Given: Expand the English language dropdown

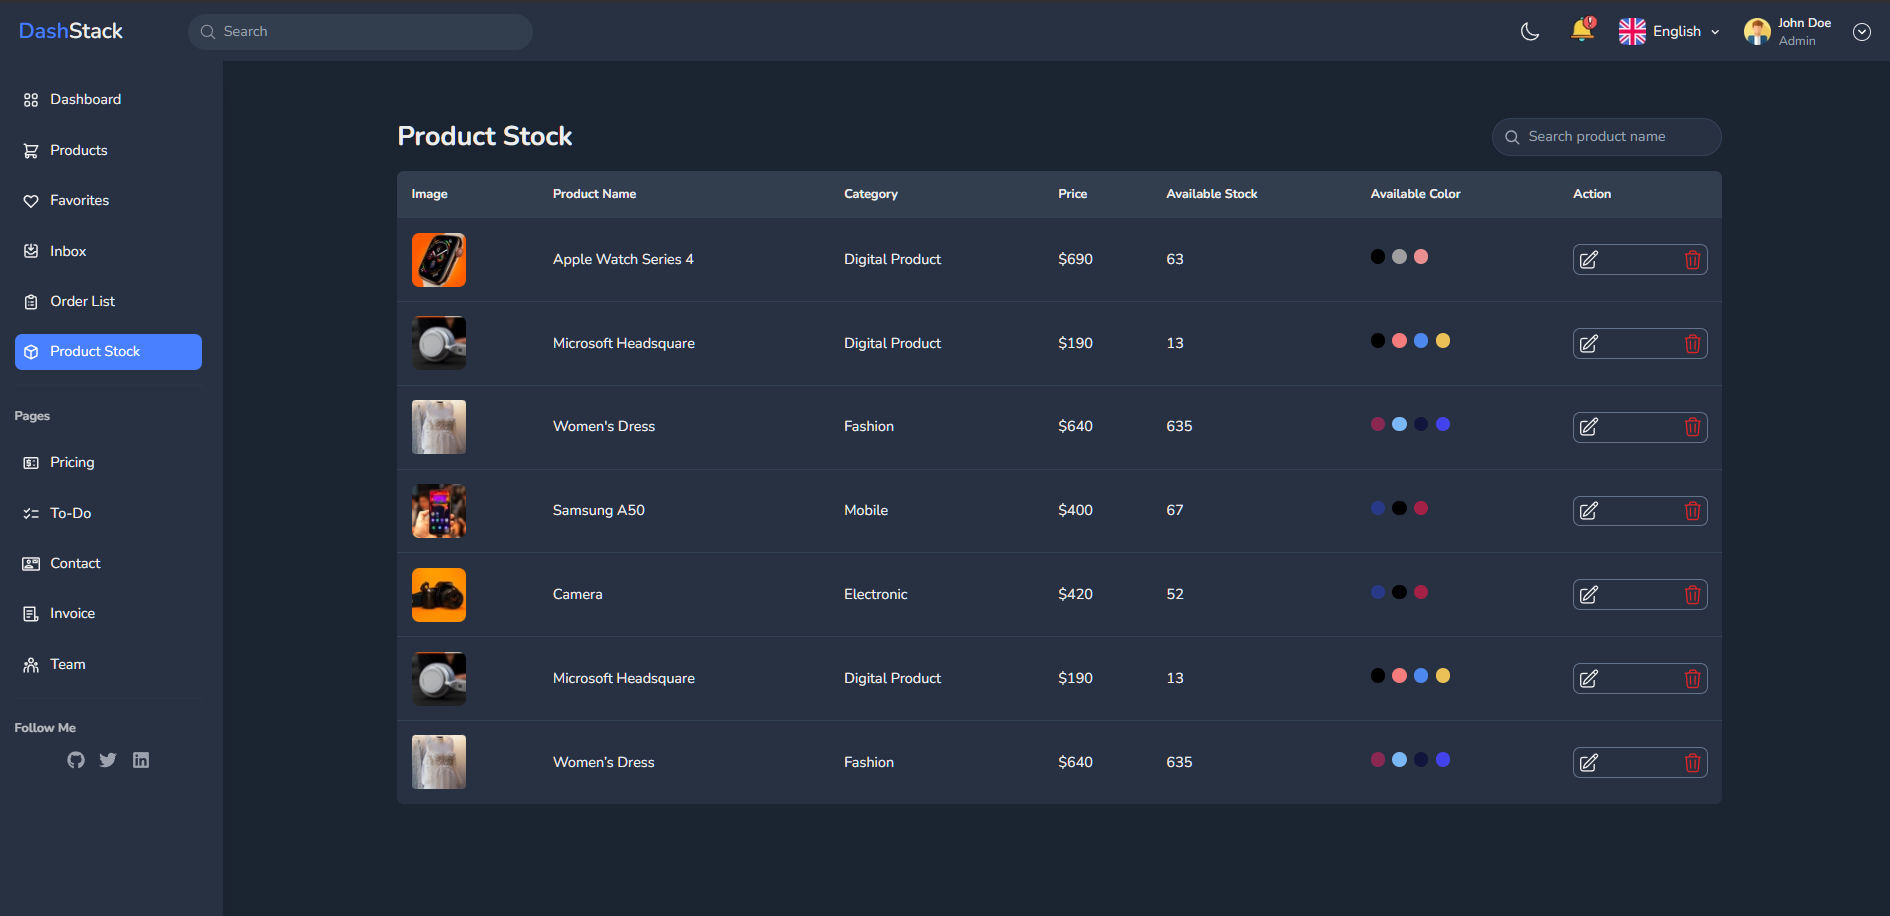Looking at the screenshot, I should [x=1668, y=31].
